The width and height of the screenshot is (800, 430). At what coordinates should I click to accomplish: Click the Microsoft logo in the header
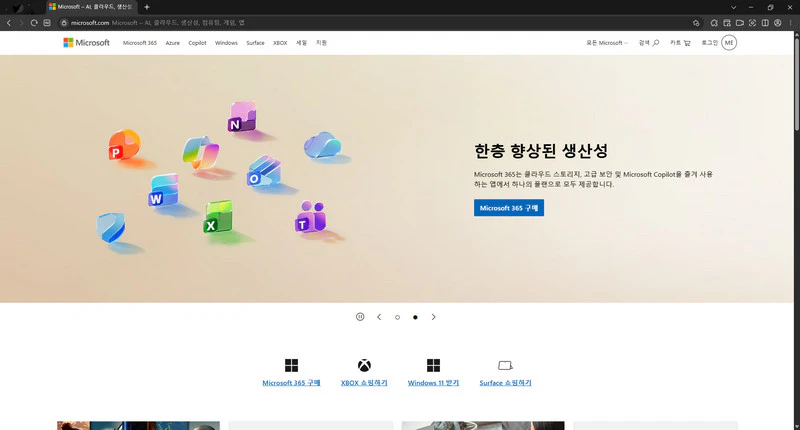86,43
